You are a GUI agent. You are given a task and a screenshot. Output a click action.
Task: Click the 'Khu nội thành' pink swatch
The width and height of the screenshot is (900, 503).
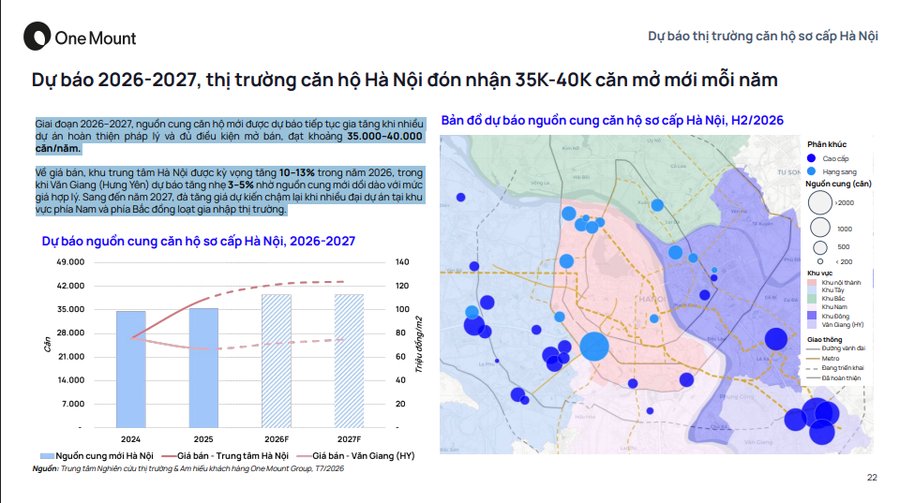coord(812,283)
